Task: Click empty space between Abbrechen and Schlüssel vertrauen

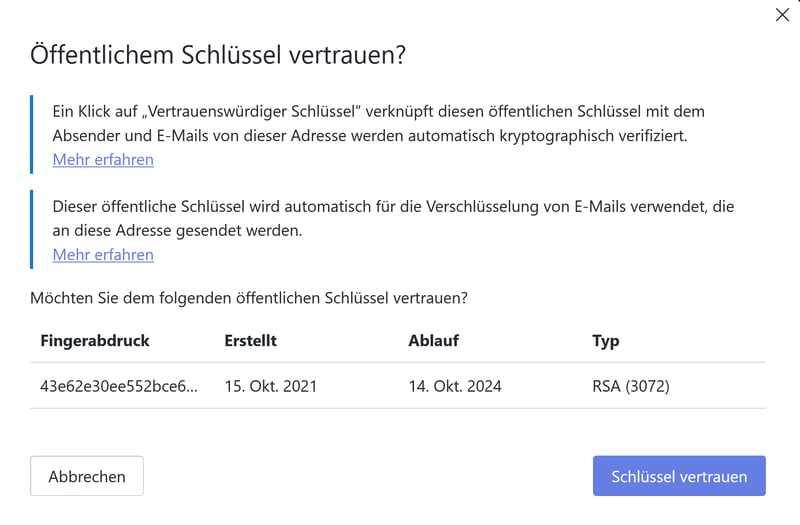Action: [x=368, y=476]
